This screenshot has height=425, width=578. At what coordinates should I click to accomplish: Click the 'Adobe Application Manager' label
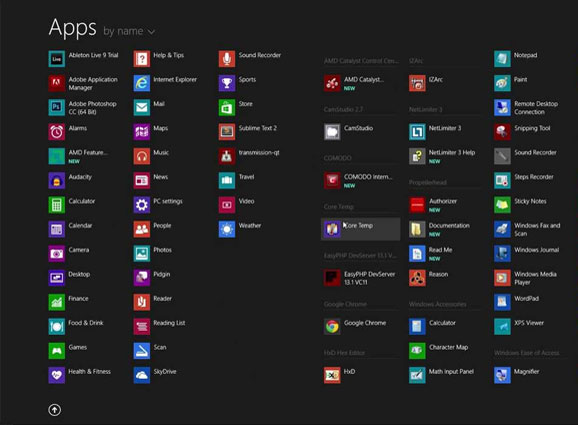tap(93, 83)
